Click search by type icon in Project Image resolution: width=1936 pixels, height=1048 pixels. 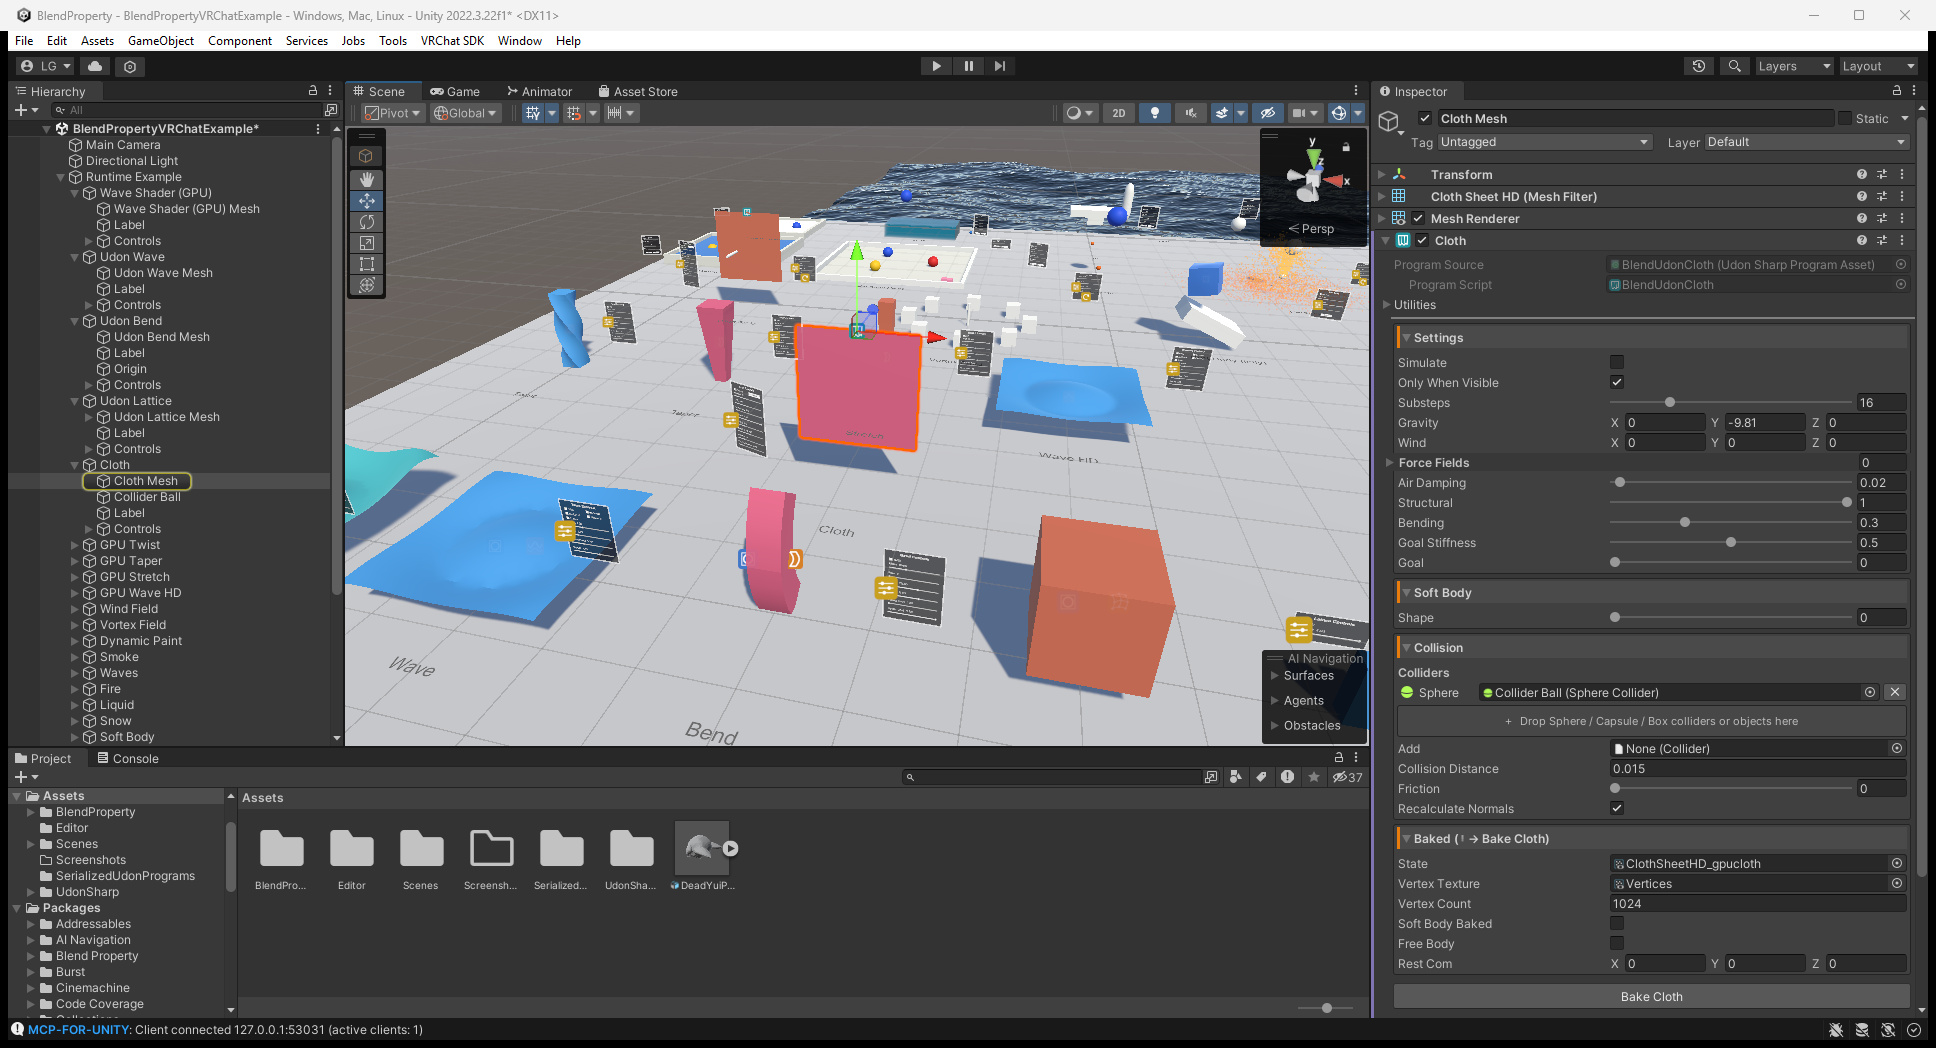(x=1236, y=777)
